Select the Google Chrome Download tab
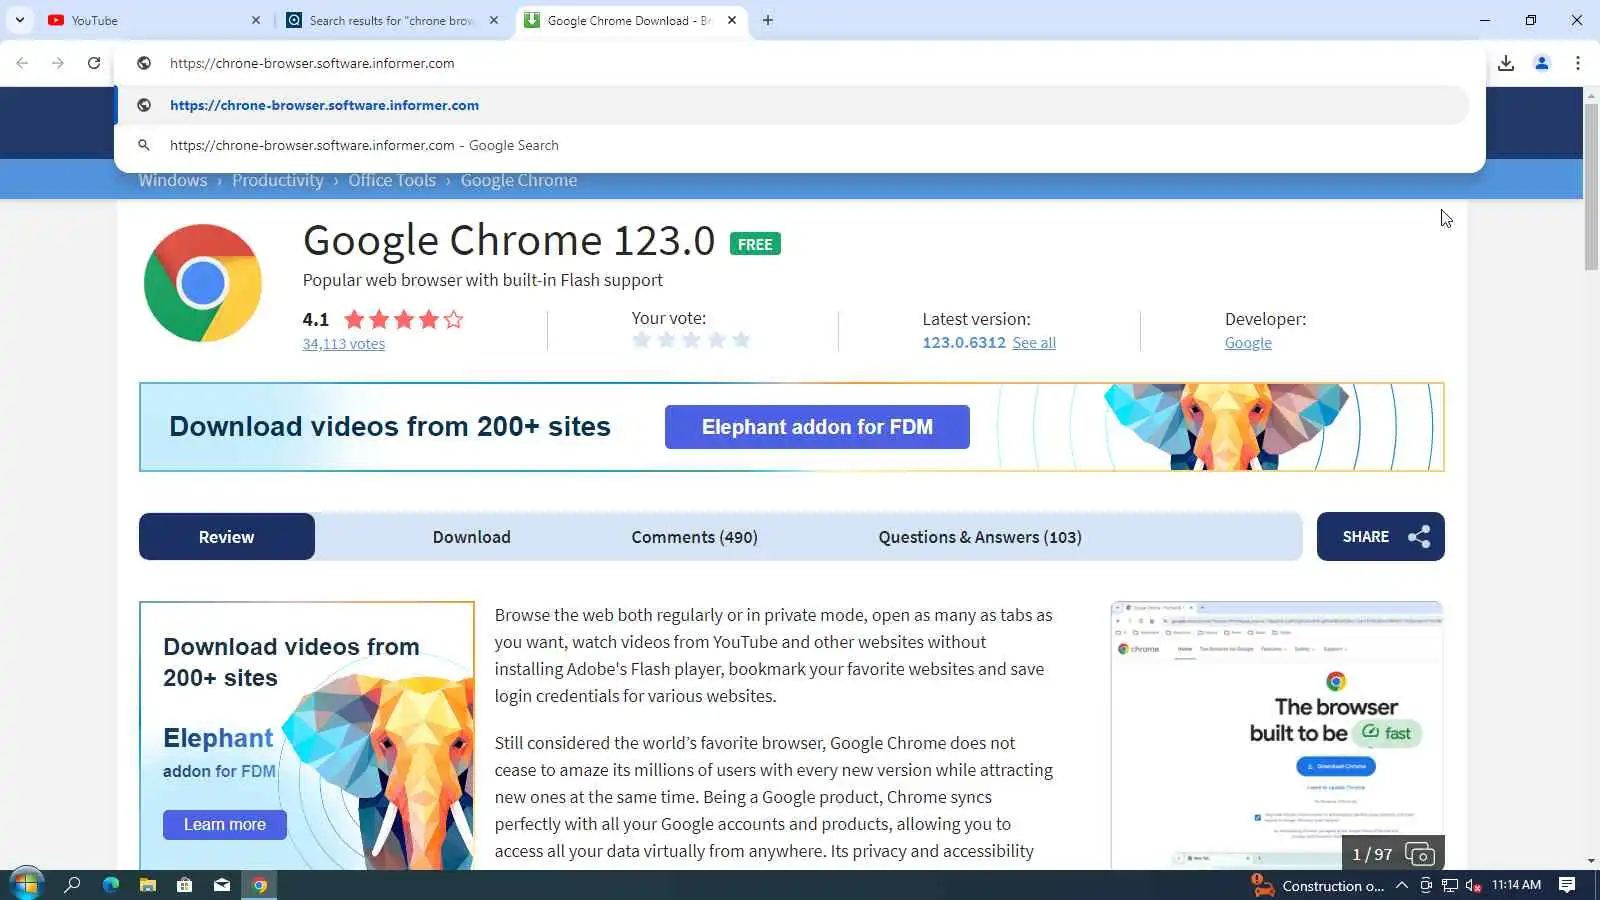Image resolution: width=1600 pixels, height=900 pixels. (630, 20)
